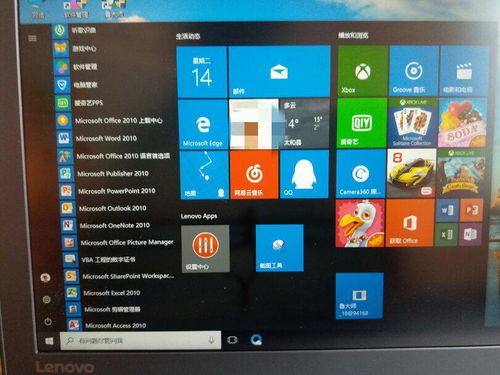Open the QQ penguin tile
The height and width of the screenshot is (375, 500).
[304, 174]
